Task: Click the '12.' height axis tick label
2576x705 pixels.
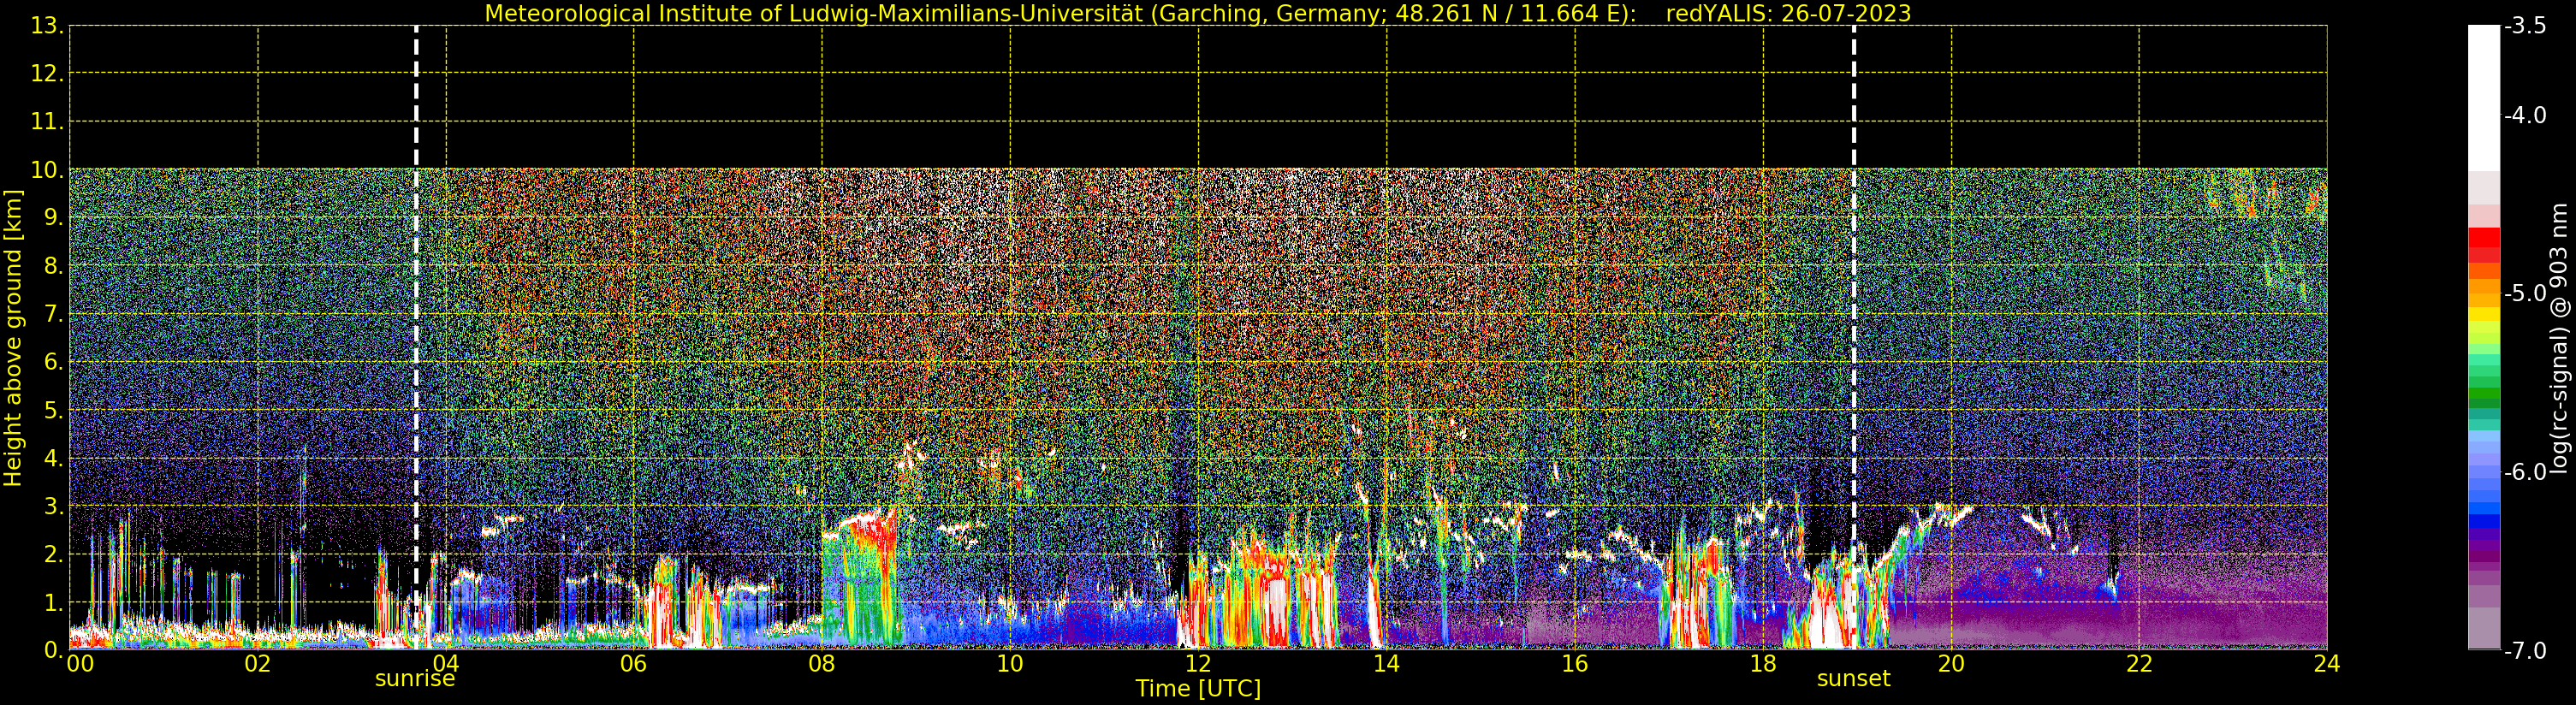Action: pyautogui.click(x=47, y=74)
